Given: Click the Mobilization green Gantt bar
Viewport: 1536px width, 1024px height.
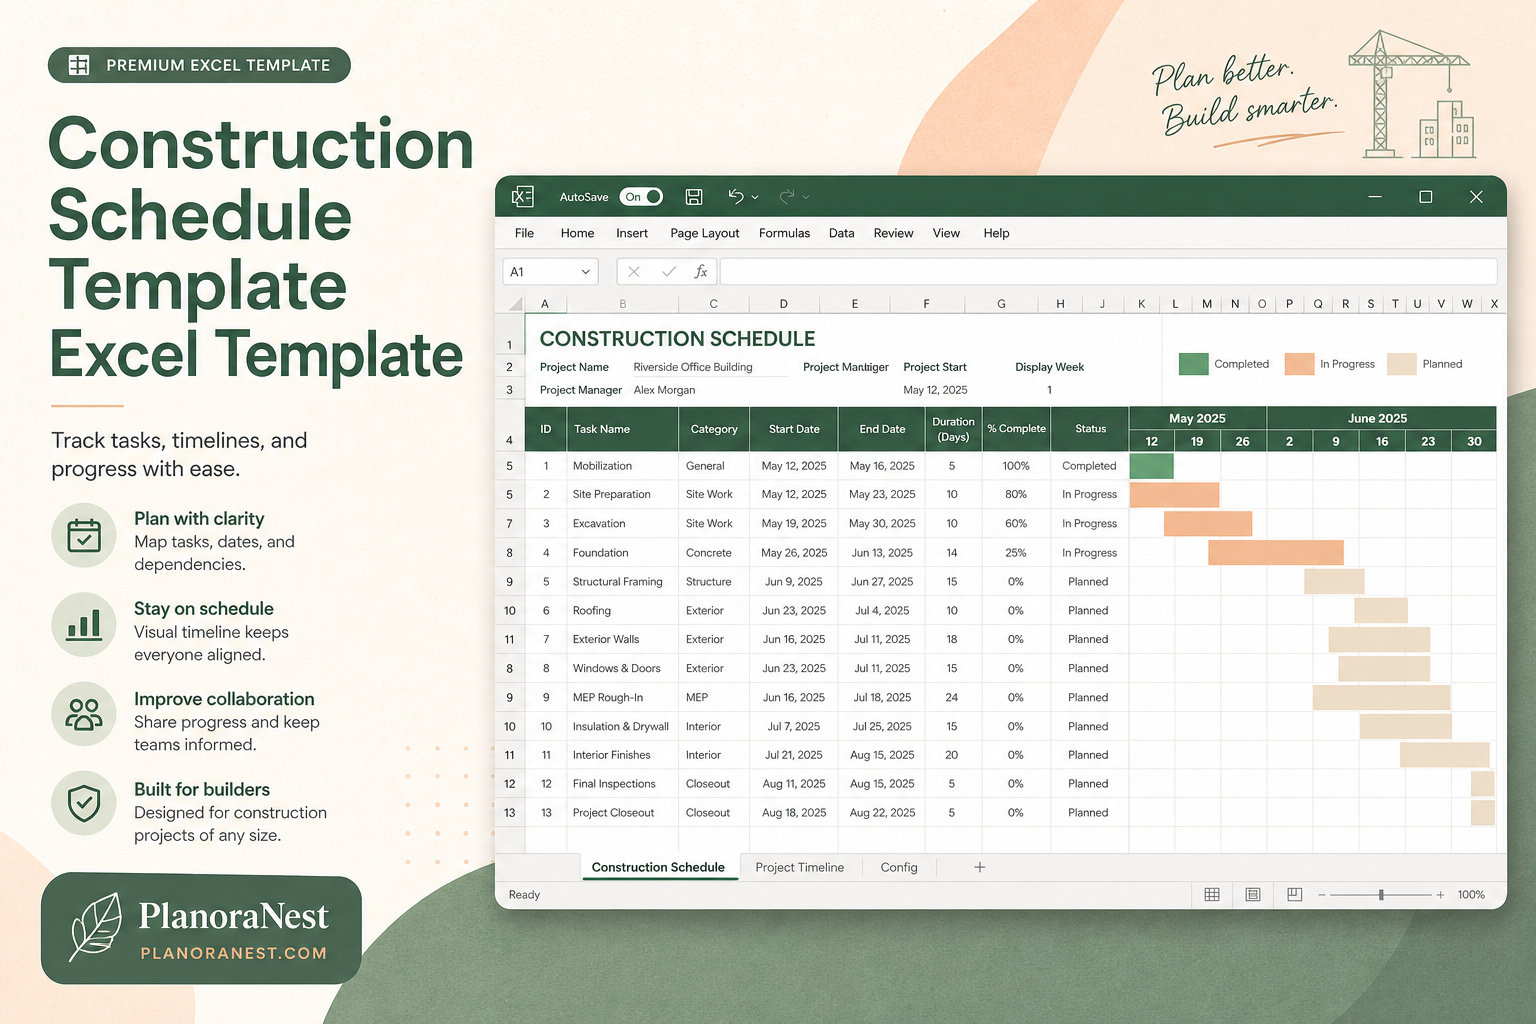Looking at the screenshot, I should coord(1151,466).
